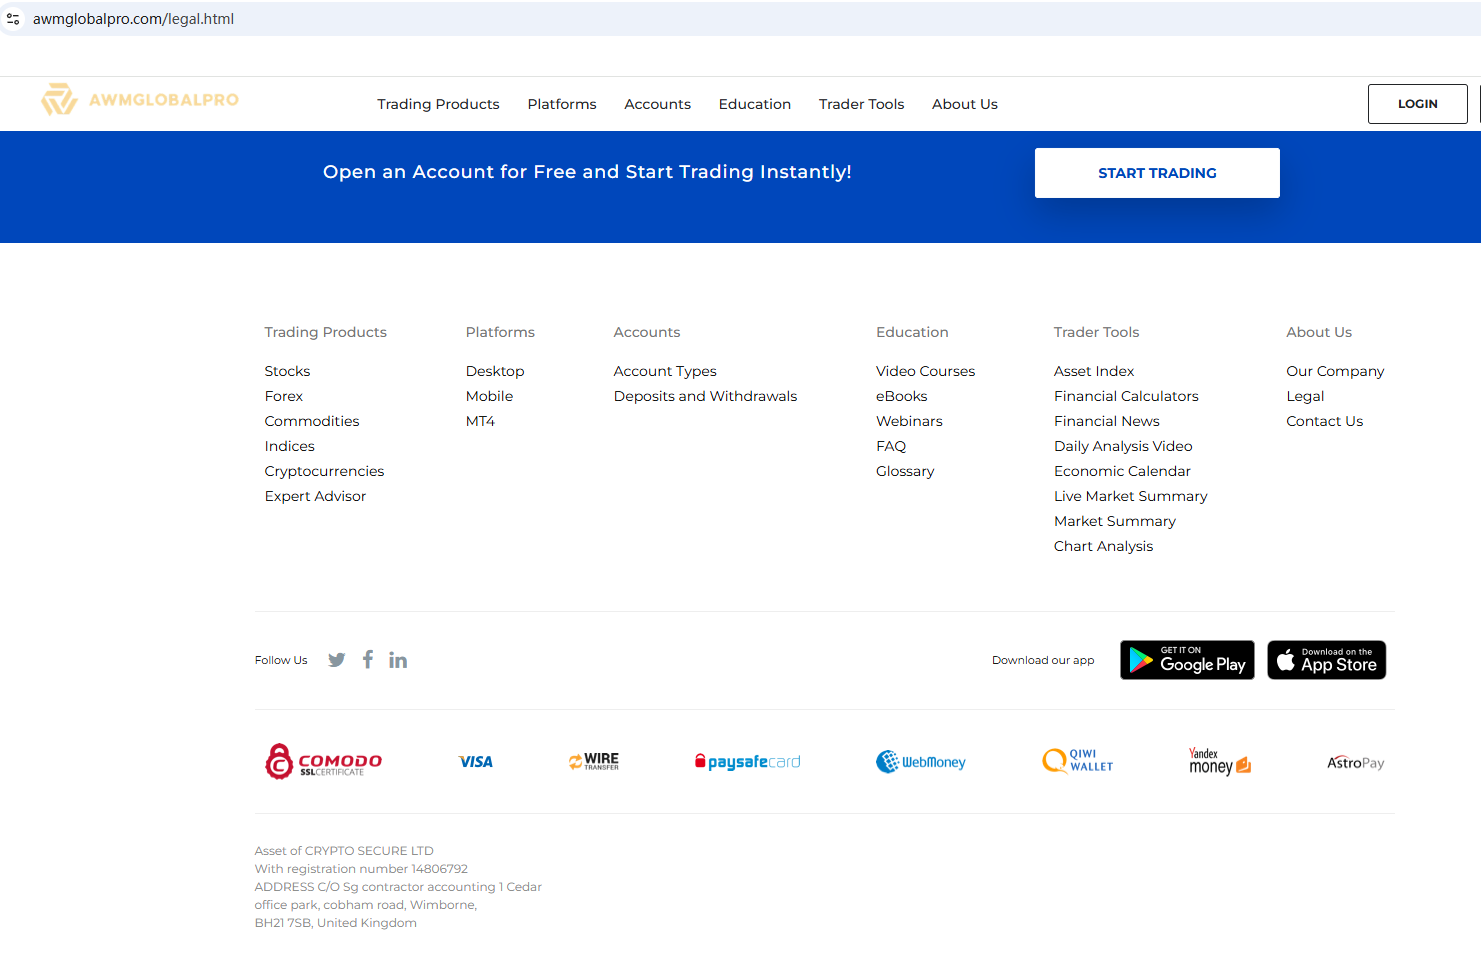
Task: Open Trading Products in top navigation
Action: (438, 104)
